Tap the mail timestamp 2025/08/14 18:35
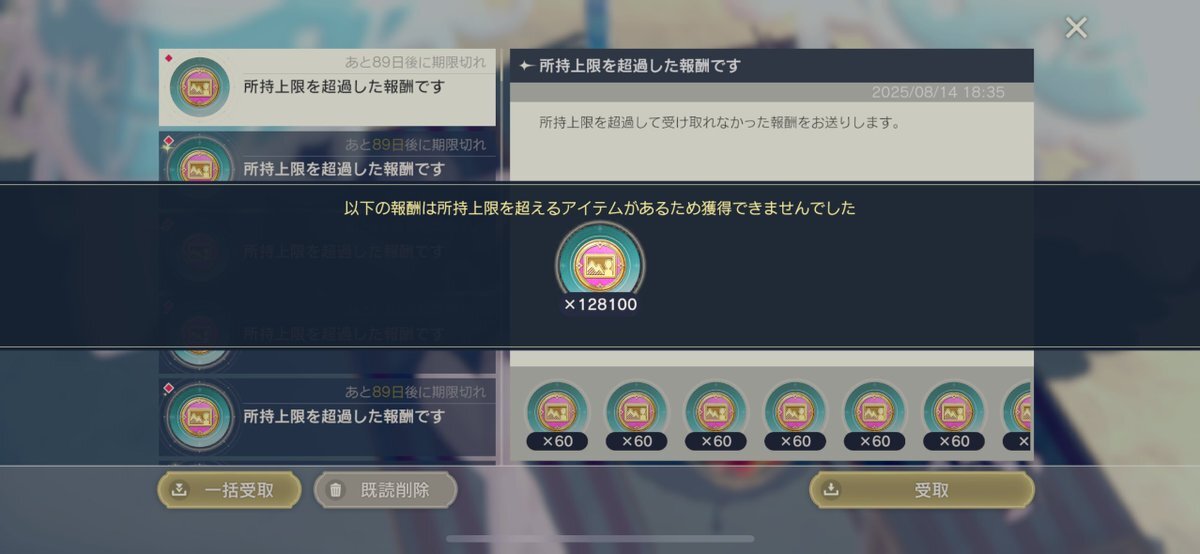Image resolution: width=1200 pixels, height=554 pixels. pyautogui.click(x=938, y=92)
